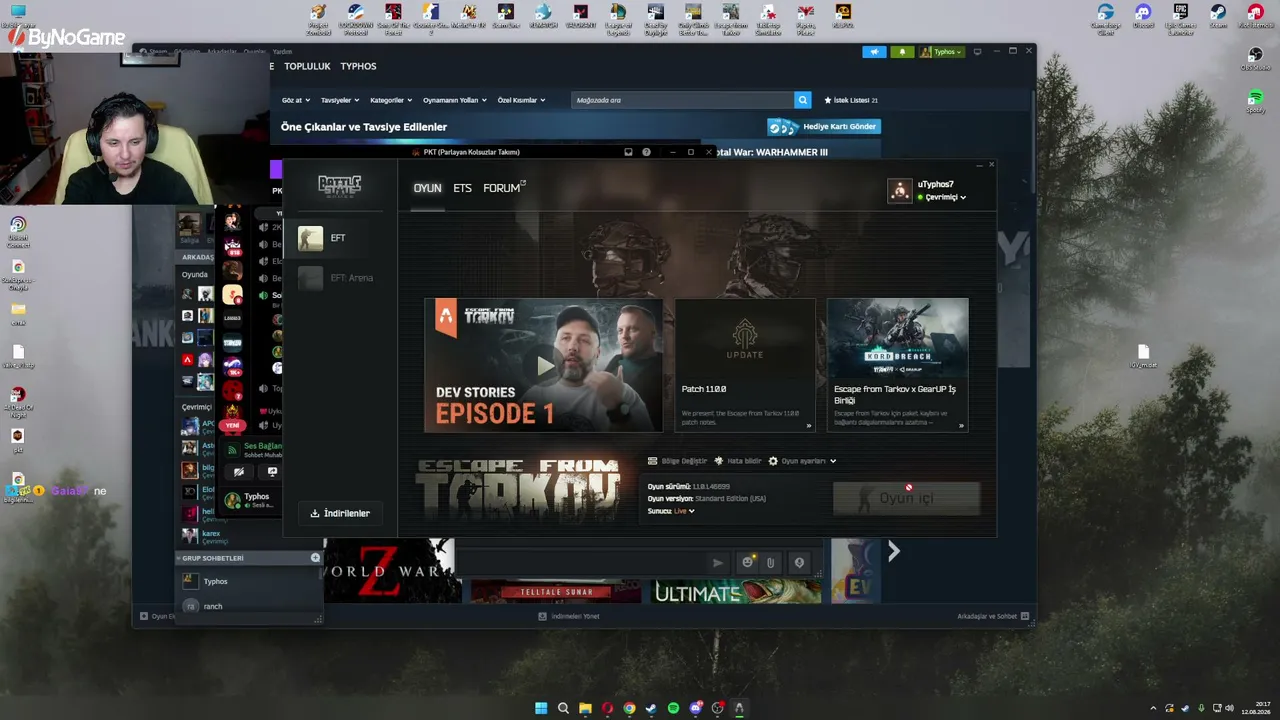Image resolution: width=1280 pixels, height=720 pixels.
Task: Expand Oyun ayarları game settings dropdown
Action: coord(802,461)
